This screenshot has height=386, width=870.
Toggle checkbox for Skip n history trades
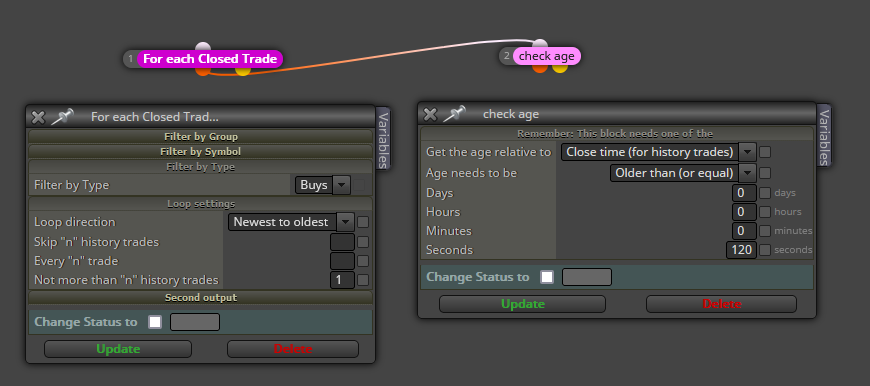coord(363,242)
